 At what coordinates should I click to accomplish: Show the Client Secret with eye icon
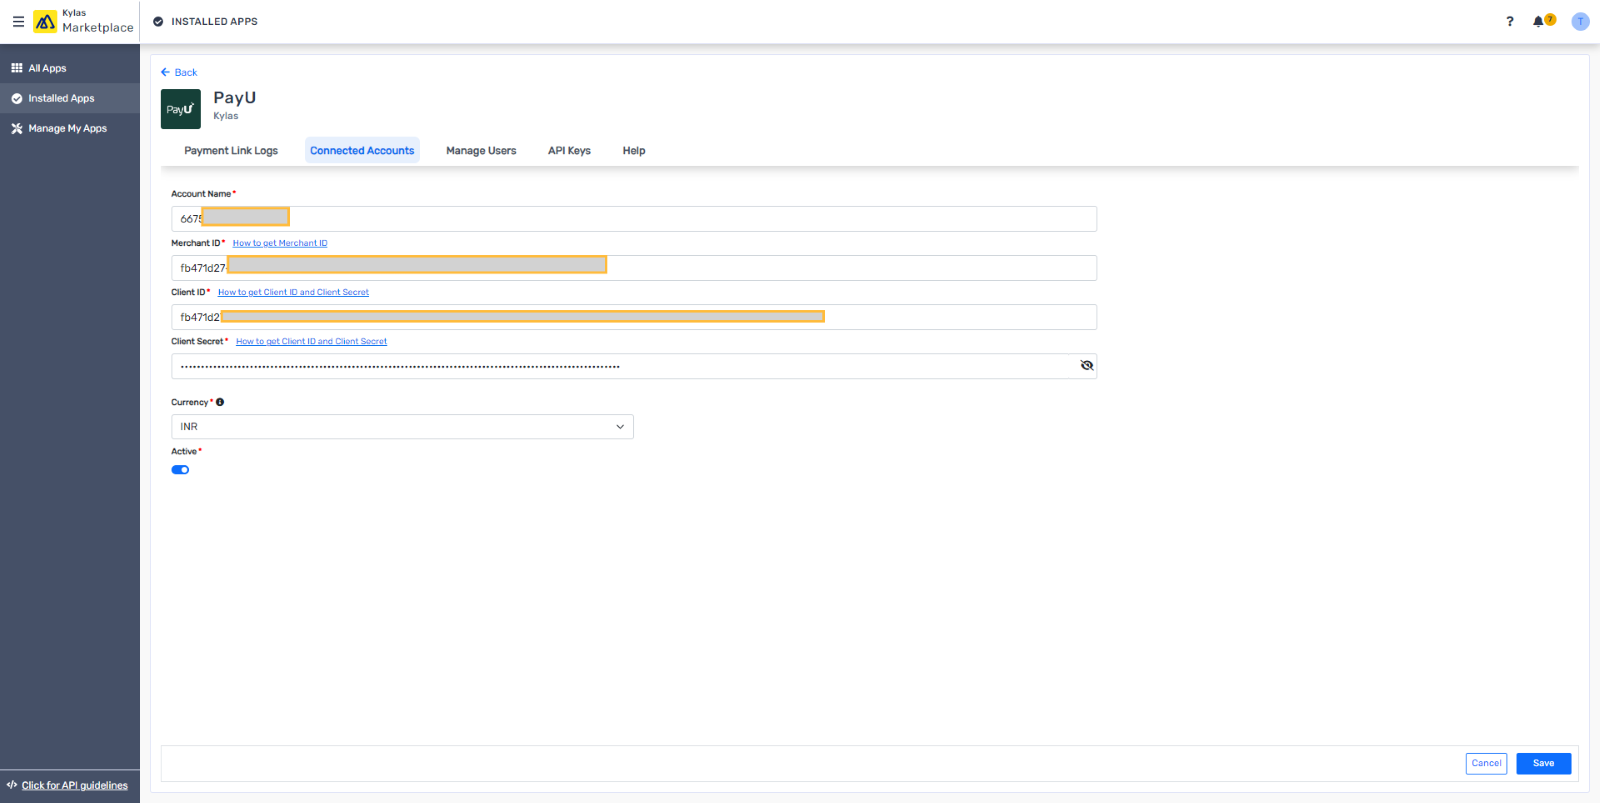point(1086,366)
